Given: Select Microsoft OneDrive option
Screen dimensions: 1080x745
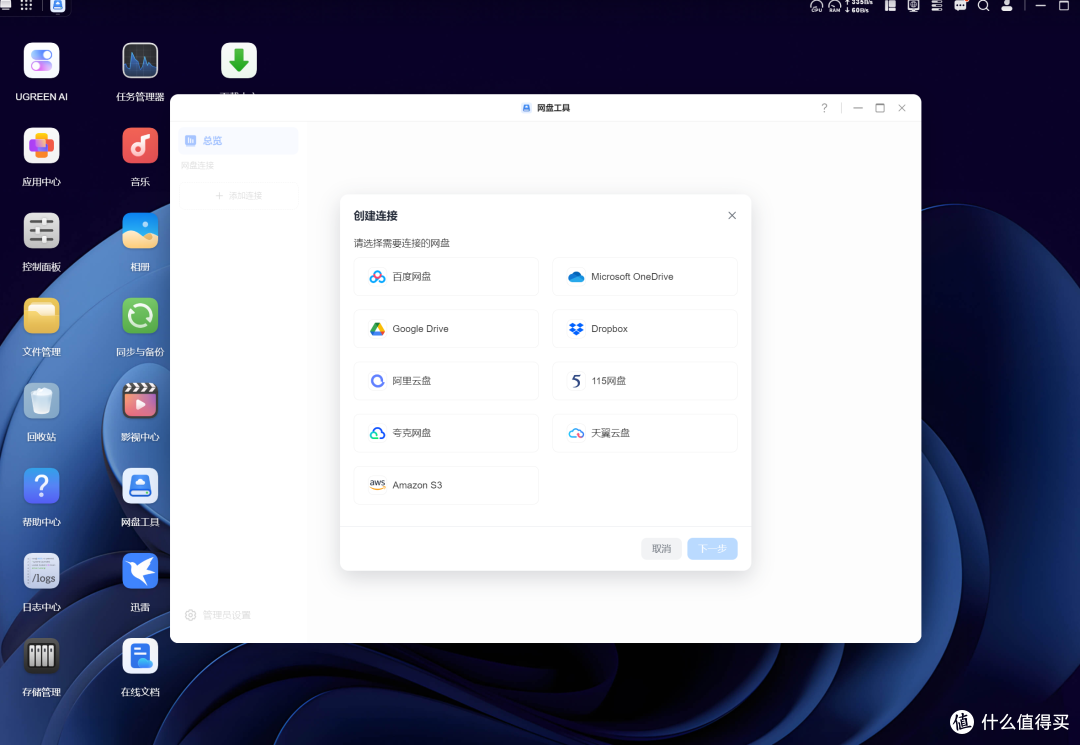Looking at the screenshot, I should (x=645, y=277).
